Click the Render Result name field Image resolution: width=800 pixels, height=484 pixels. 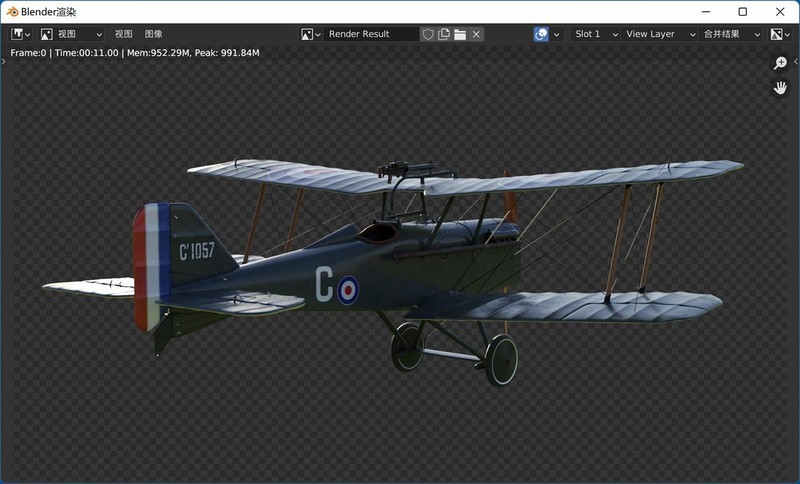coord(371,34)
